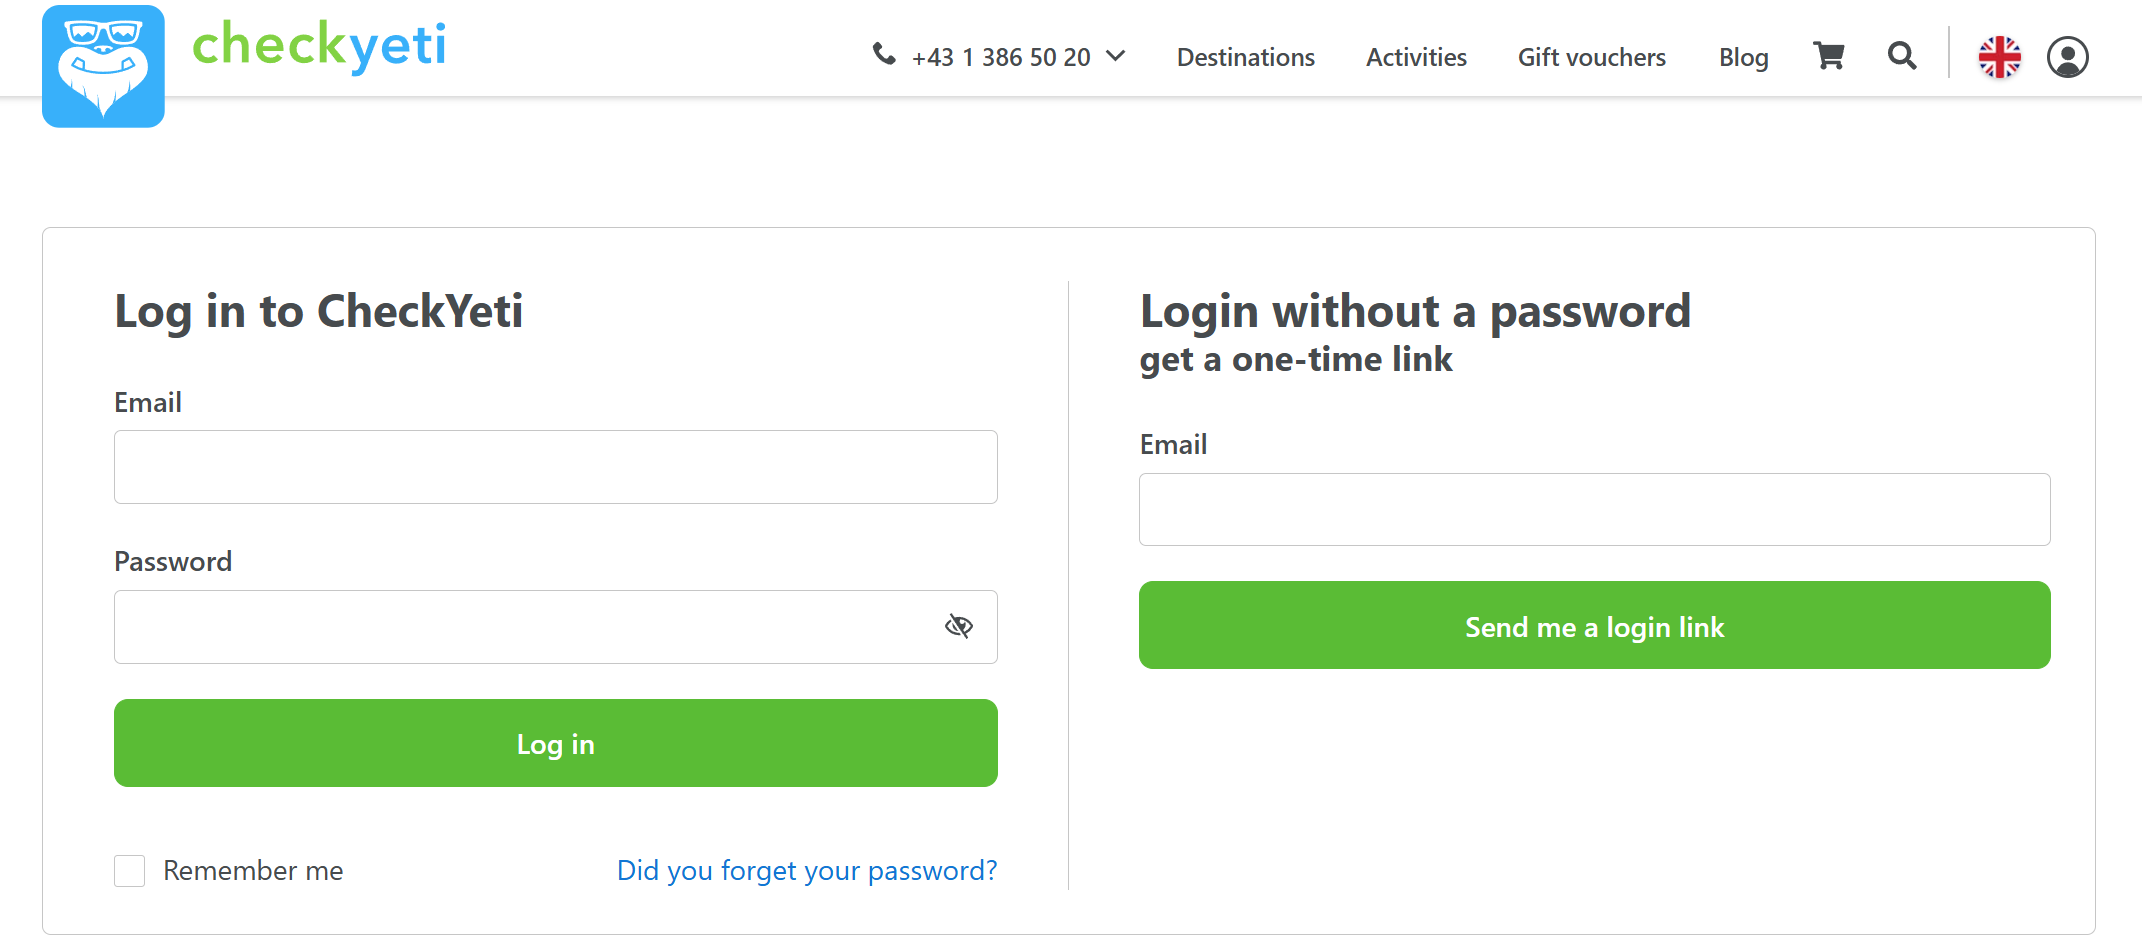Open the Blog link in header
2142x941 pixels.
click(x=1744, y=58)
